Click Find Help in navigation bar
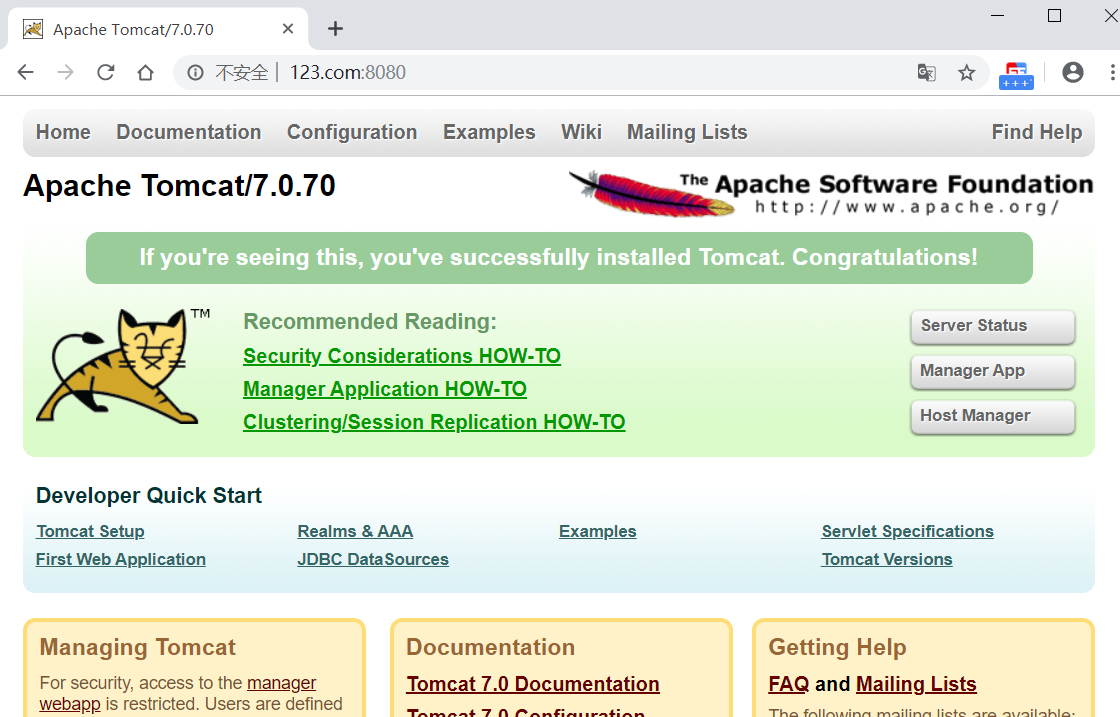Viewport: 1120px width, 717px height. coord(1036,132)
